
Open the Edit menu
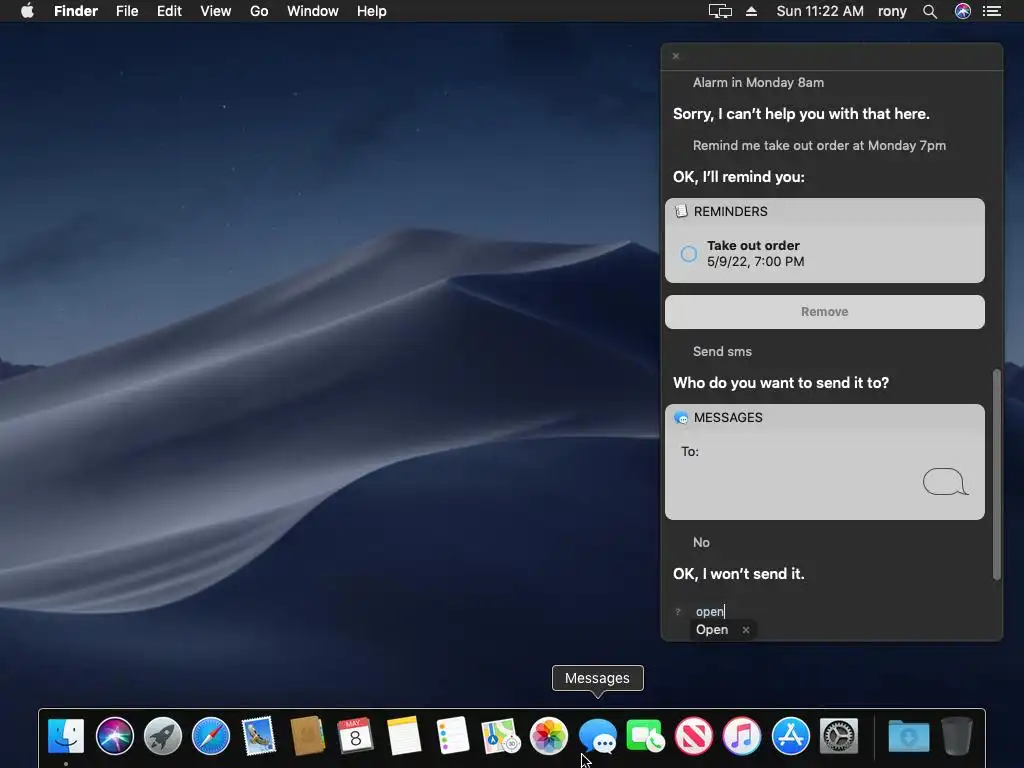point(169,11)
